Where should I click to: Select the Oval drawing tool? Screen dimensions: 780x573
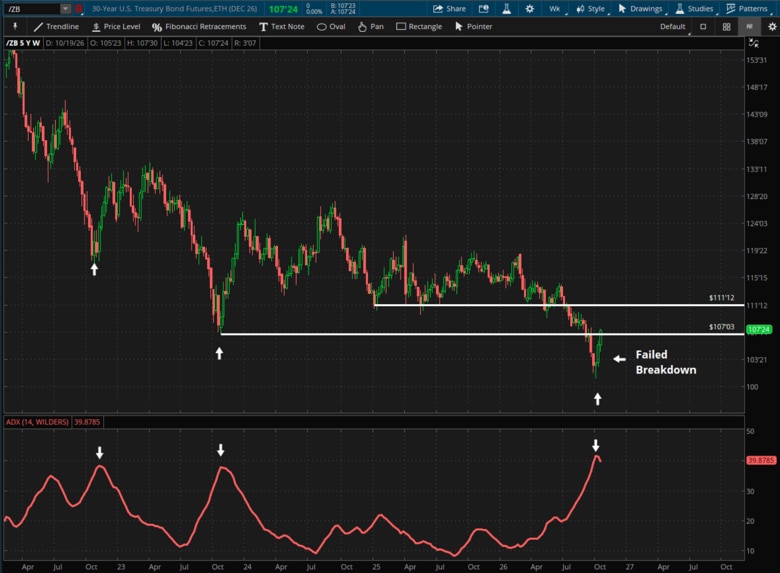(x=331, y=26)
